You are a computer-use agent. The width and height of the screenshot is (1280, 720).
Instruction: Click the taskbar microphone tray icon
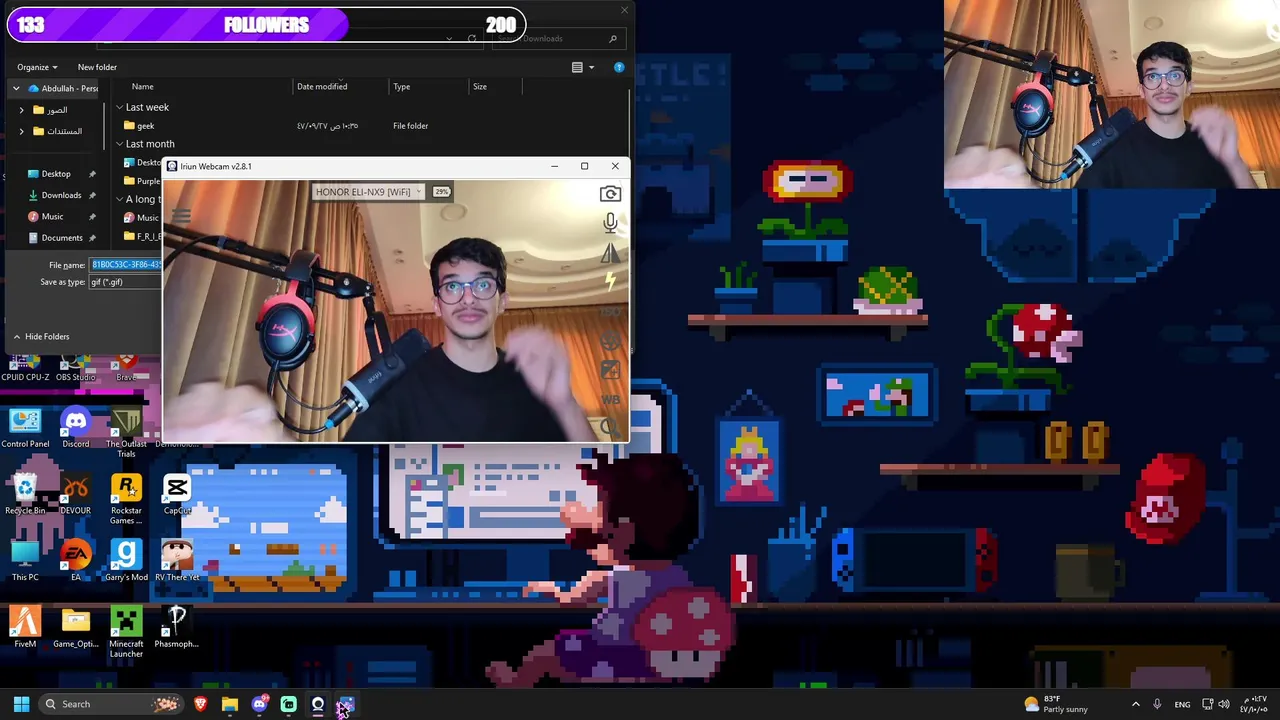tap(1157, 704)
